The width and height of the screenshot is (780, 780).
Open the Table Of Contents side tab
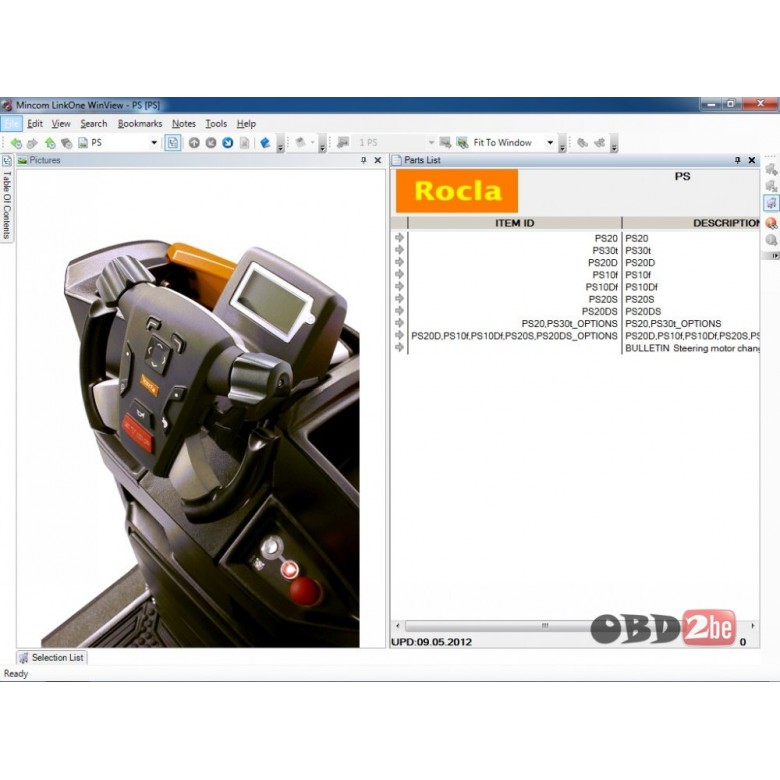tap(7, 198)
